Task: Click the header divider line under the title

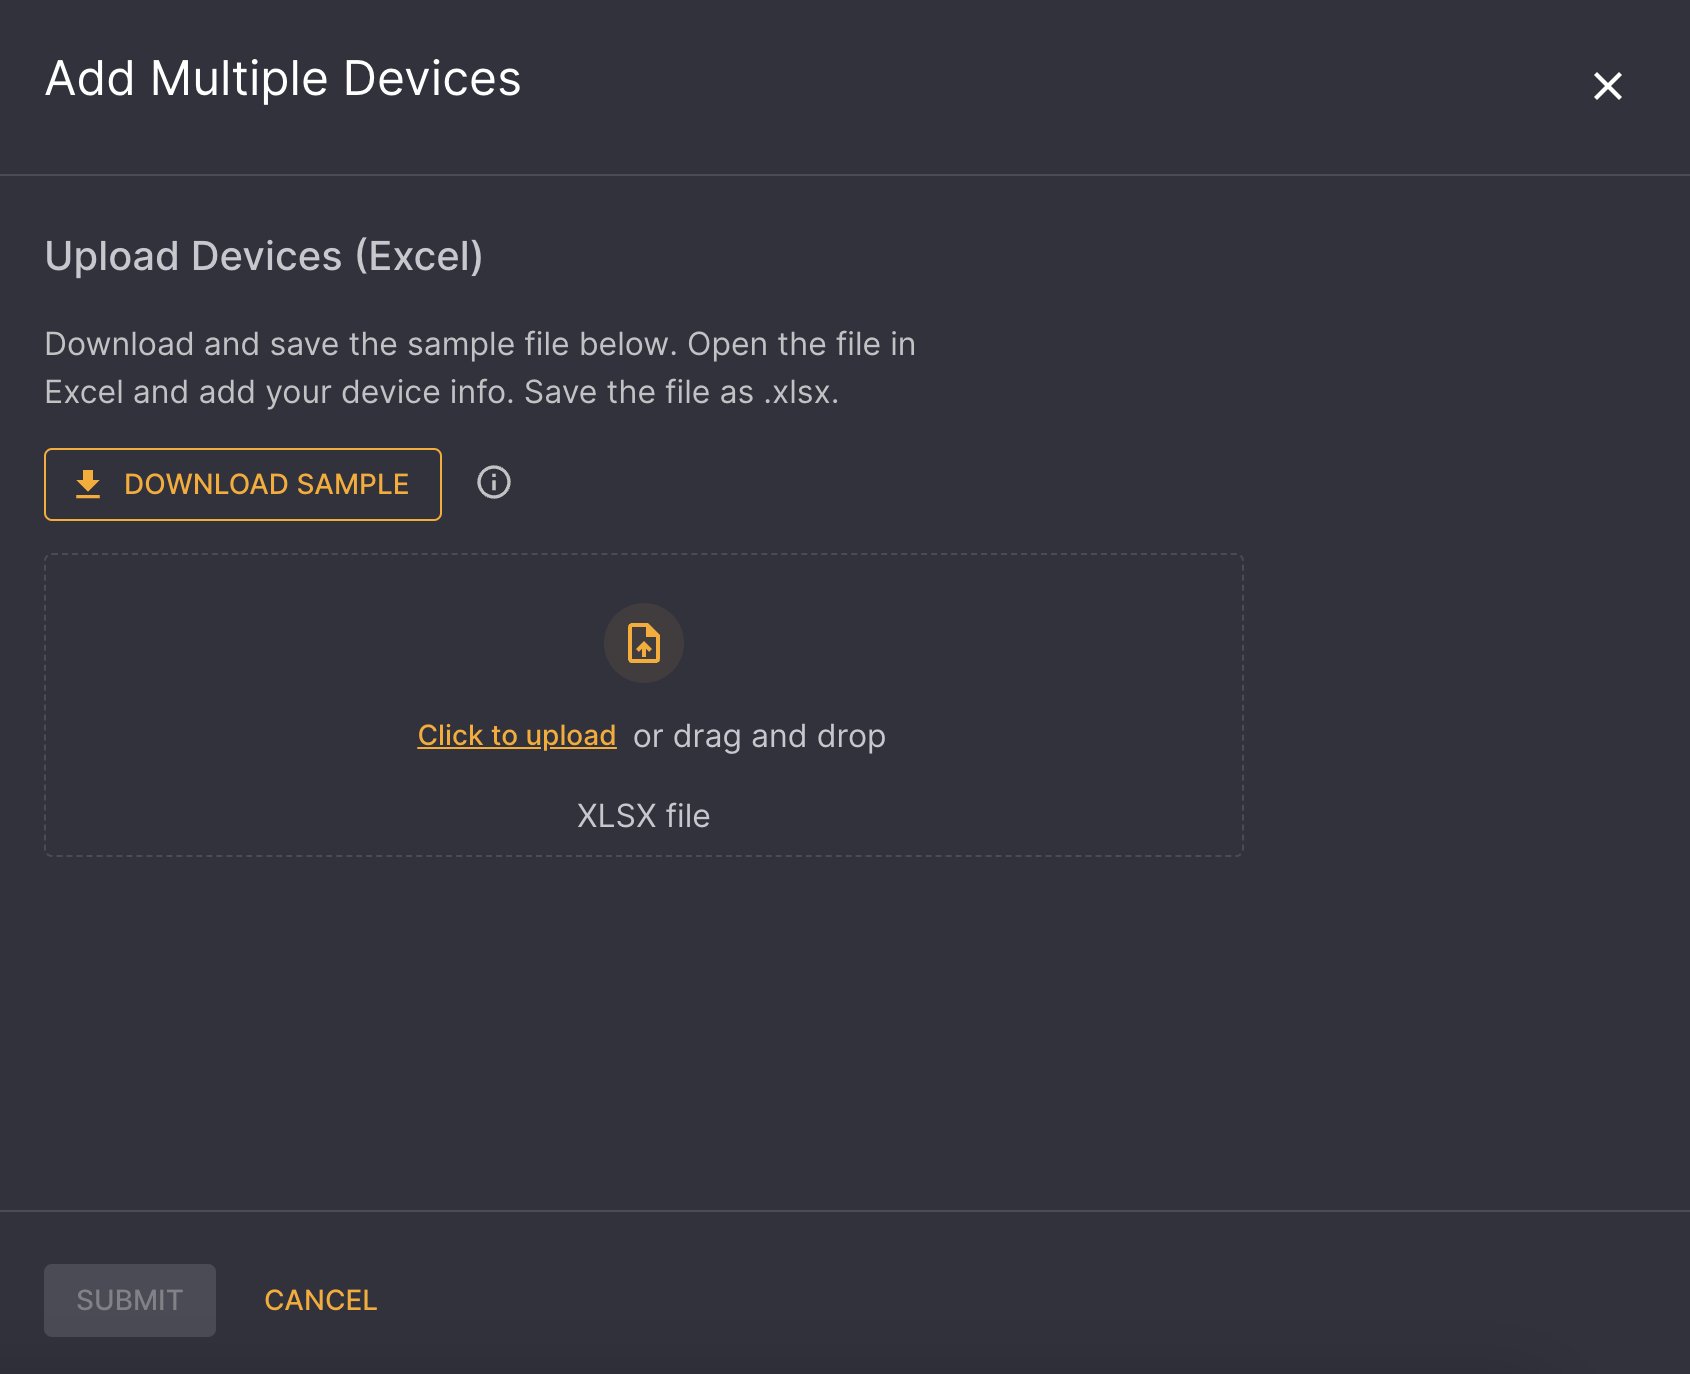Action: 845,175
